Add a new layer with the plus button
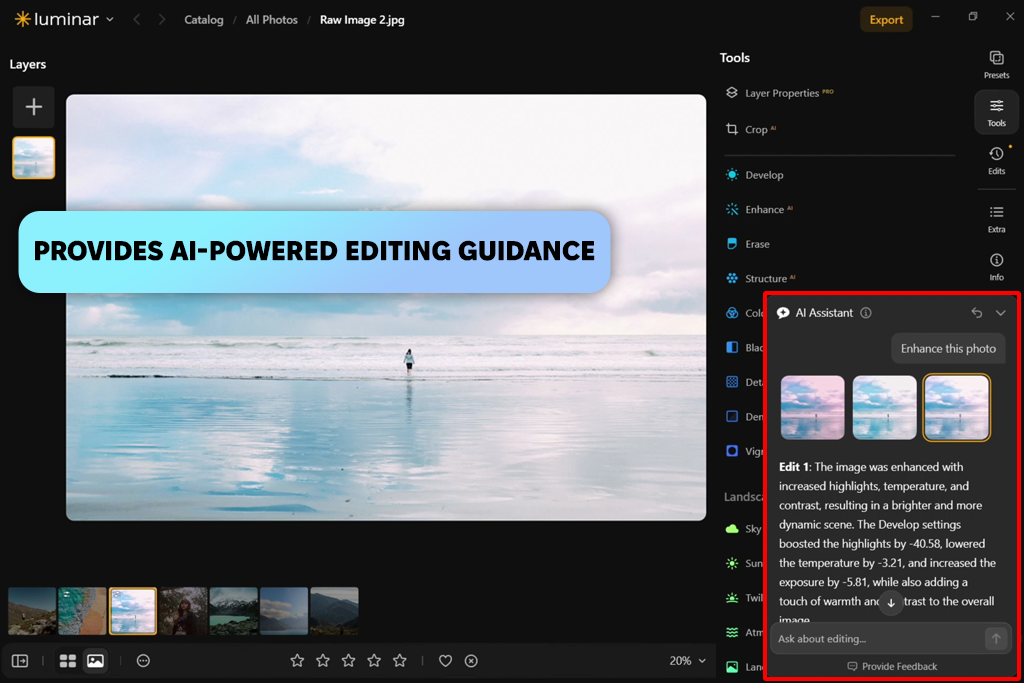The width and height of the screenshot is (1024, 683). (x=33, y=107)
